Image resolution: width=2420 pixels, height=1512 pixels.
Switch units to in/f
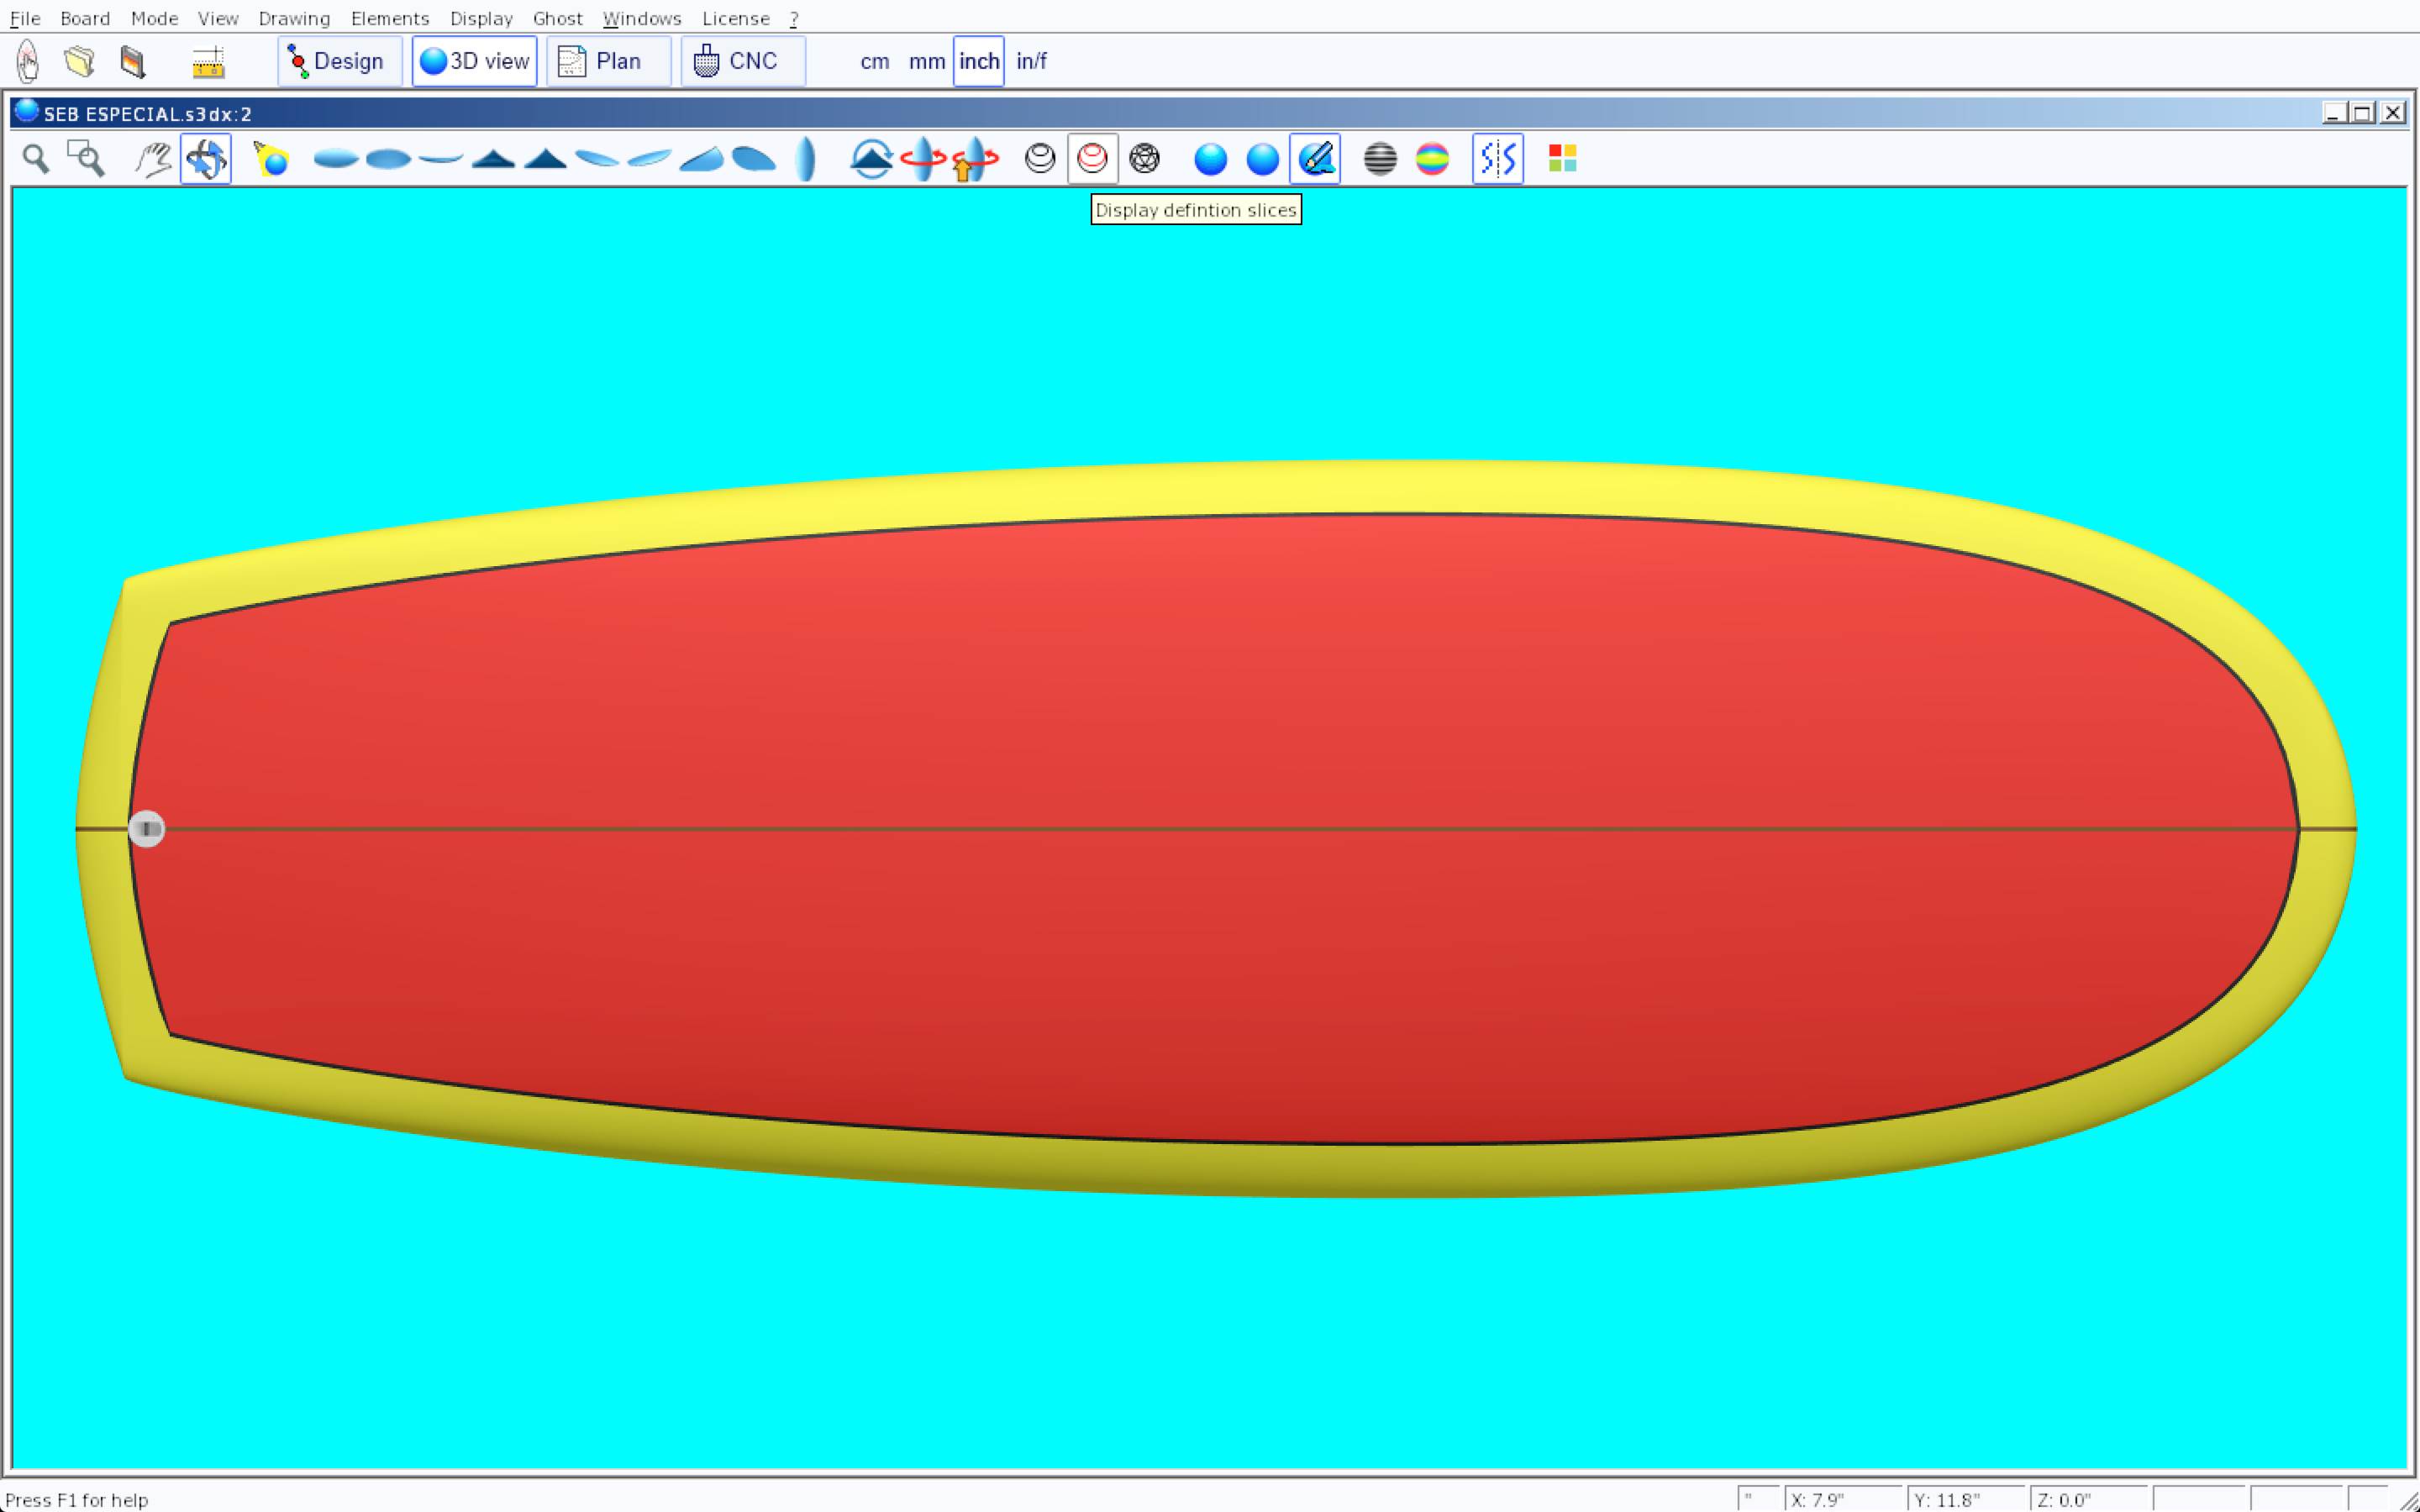(x=1031, y=61)
